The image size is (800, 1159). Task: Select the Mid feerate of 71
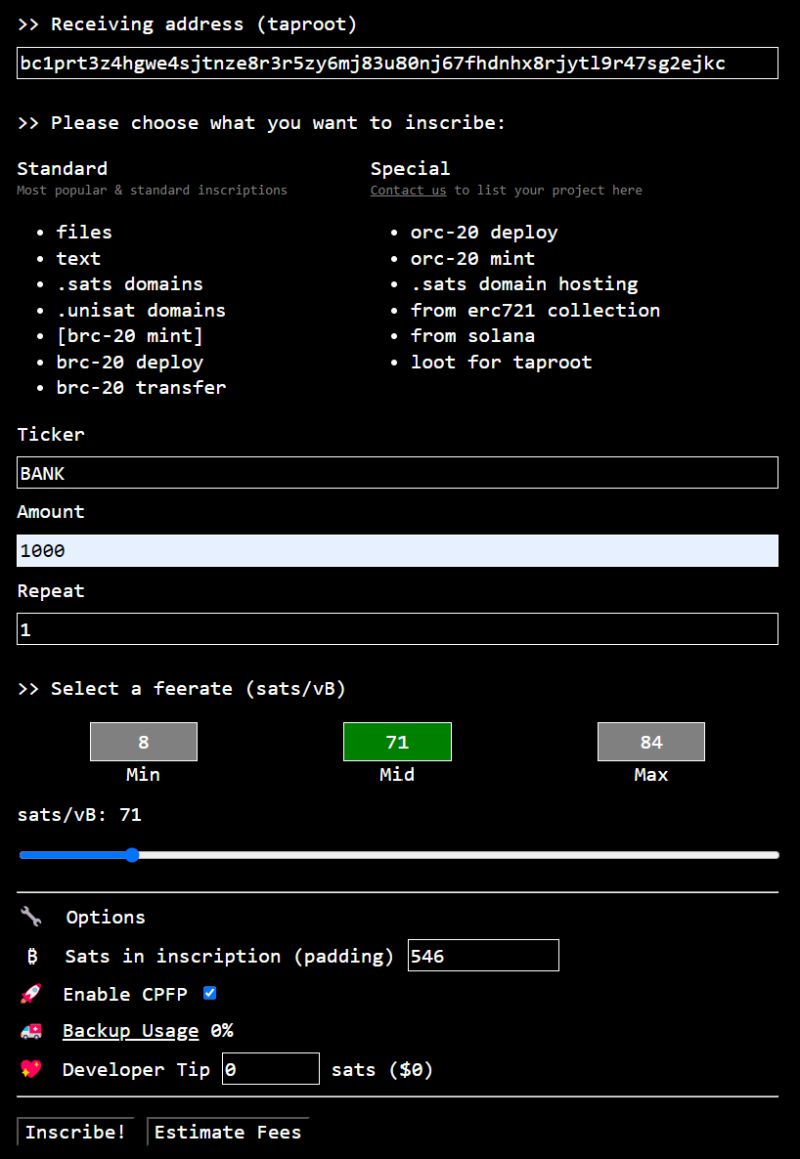point(397,741)
